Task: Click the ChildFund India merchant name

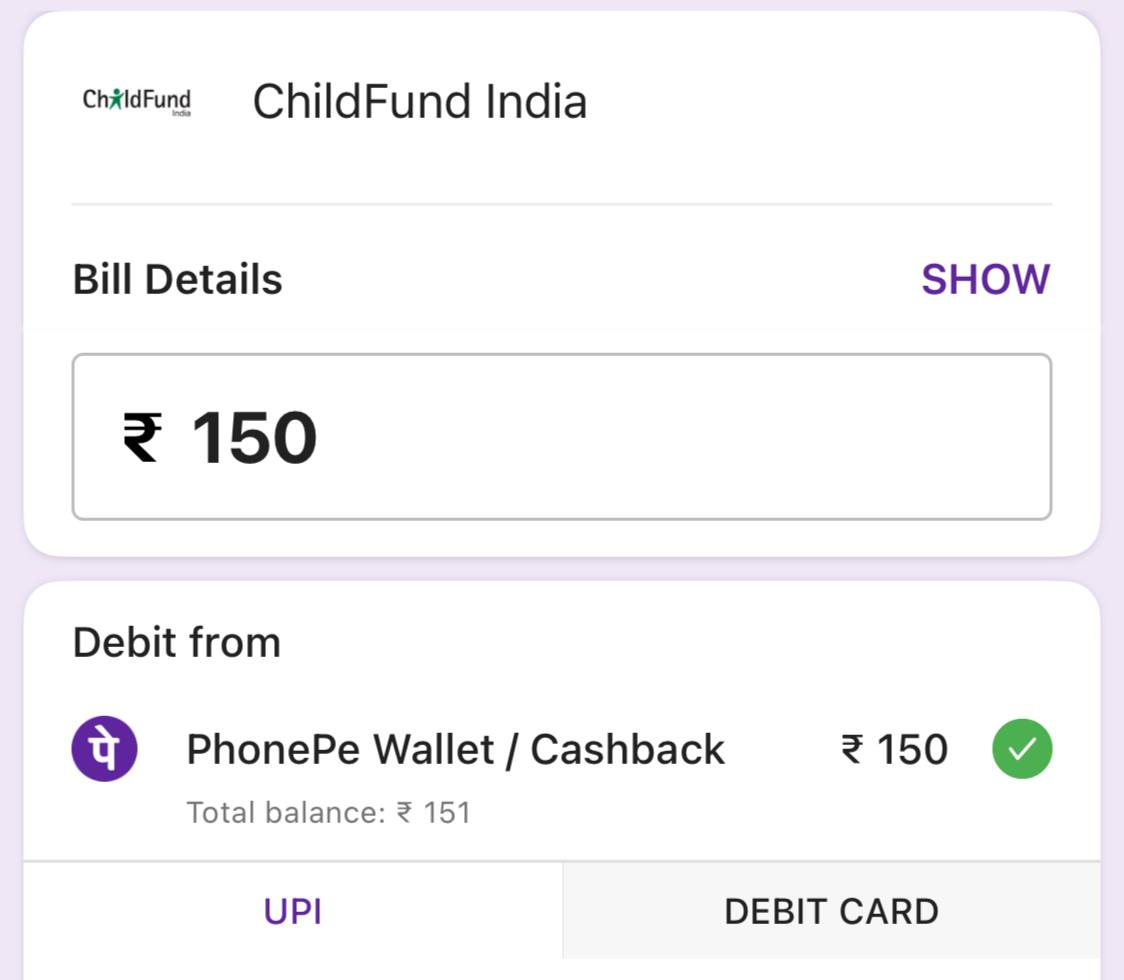Action: 419,102
